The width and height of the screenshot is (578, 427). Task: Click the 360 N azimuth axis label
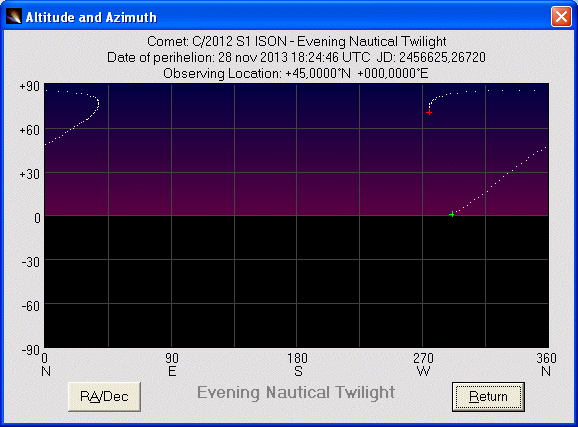click(x=546, y=364)
